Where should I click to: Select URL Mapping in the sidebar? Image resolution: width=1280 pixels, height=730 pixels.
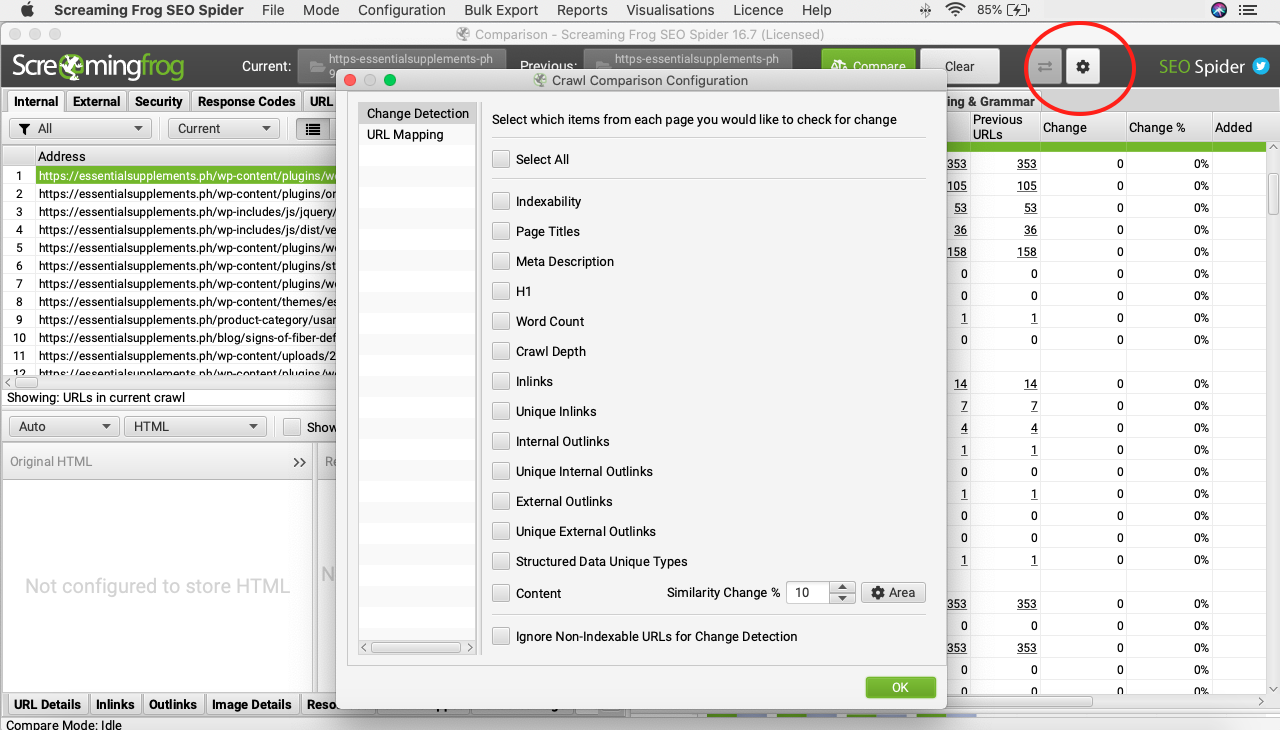(405, 134)
